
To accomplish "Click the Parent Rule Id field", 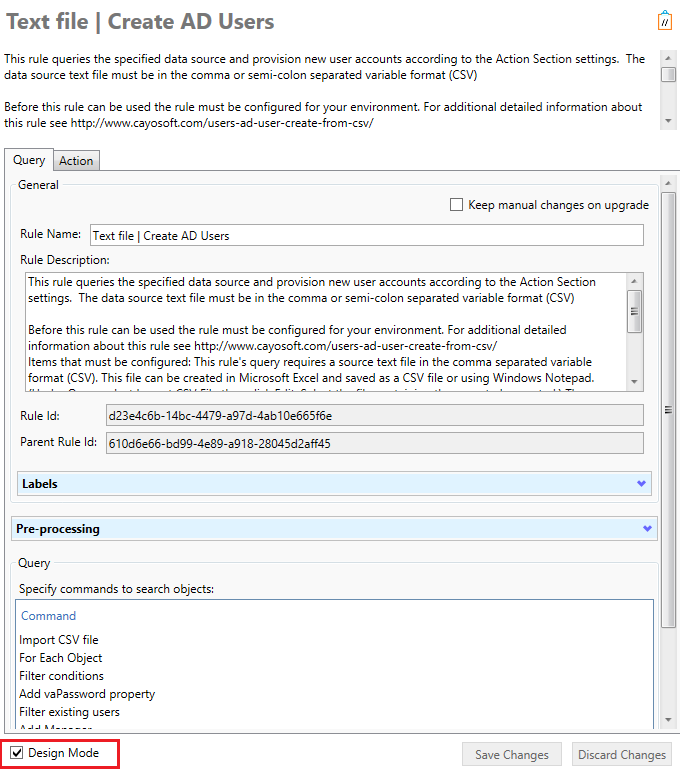I will click(375, 443).
